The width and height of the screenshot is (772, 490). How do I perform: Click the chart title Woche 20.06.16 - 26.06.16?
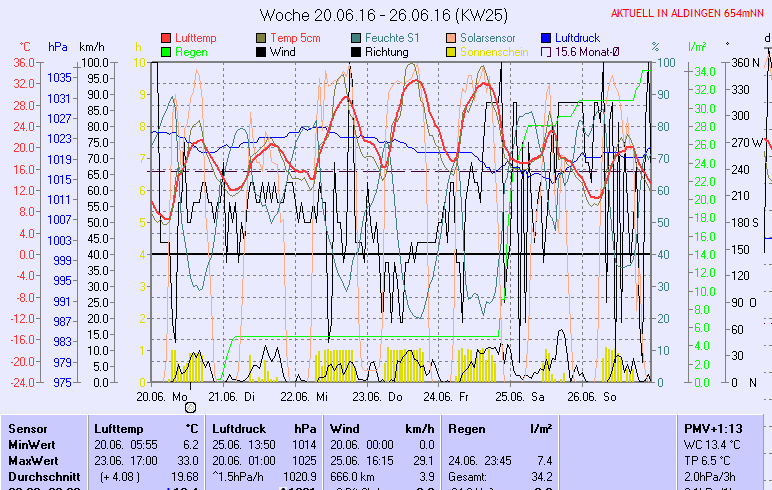coord(384,15)
